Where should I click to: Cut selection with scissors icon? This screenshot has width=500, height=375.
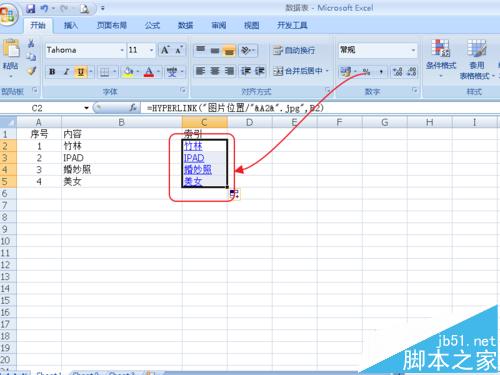(31, 44)
